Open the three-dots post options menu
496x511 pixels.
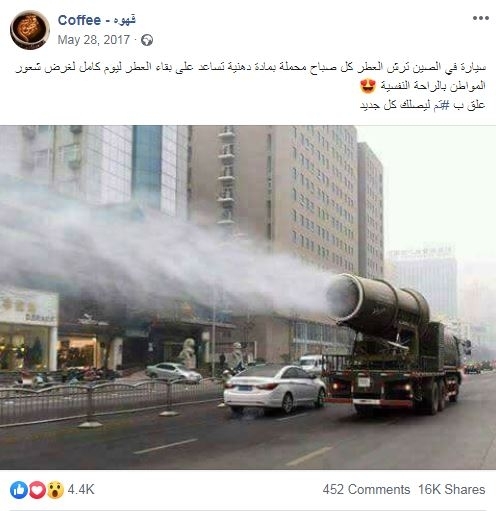480,18
